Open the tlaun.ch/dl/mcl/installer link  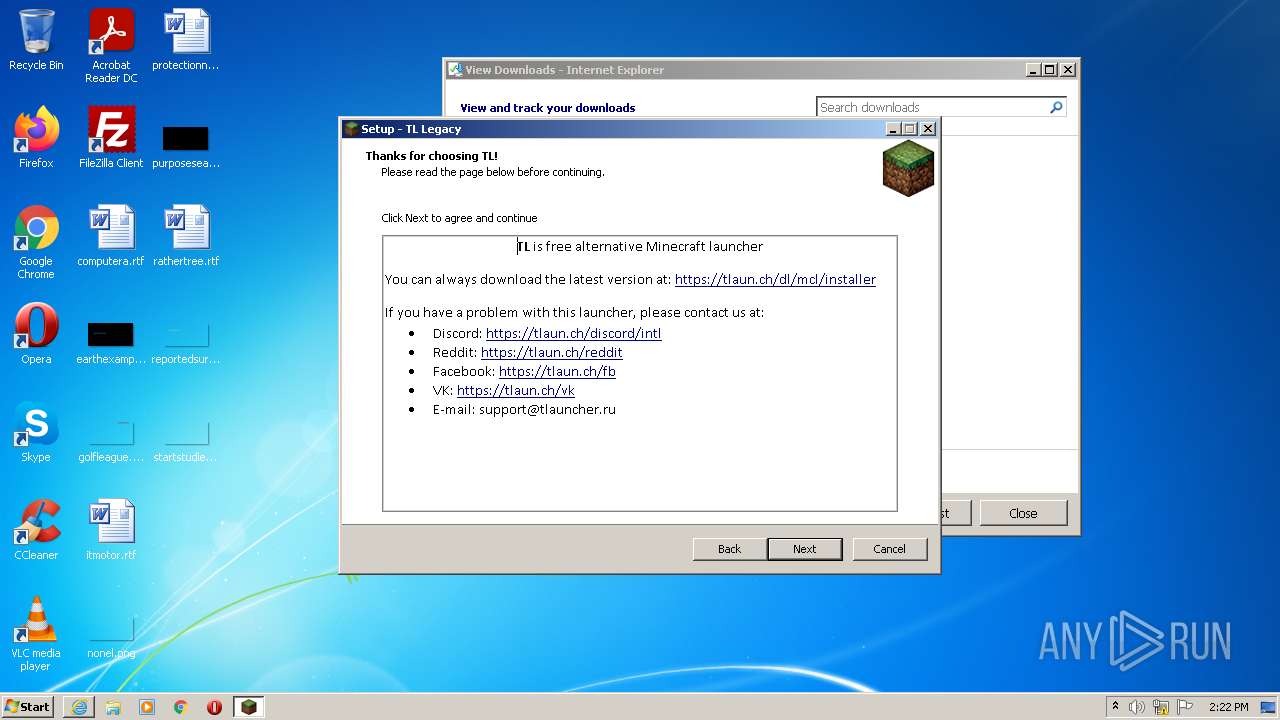[x=775, y=280]
